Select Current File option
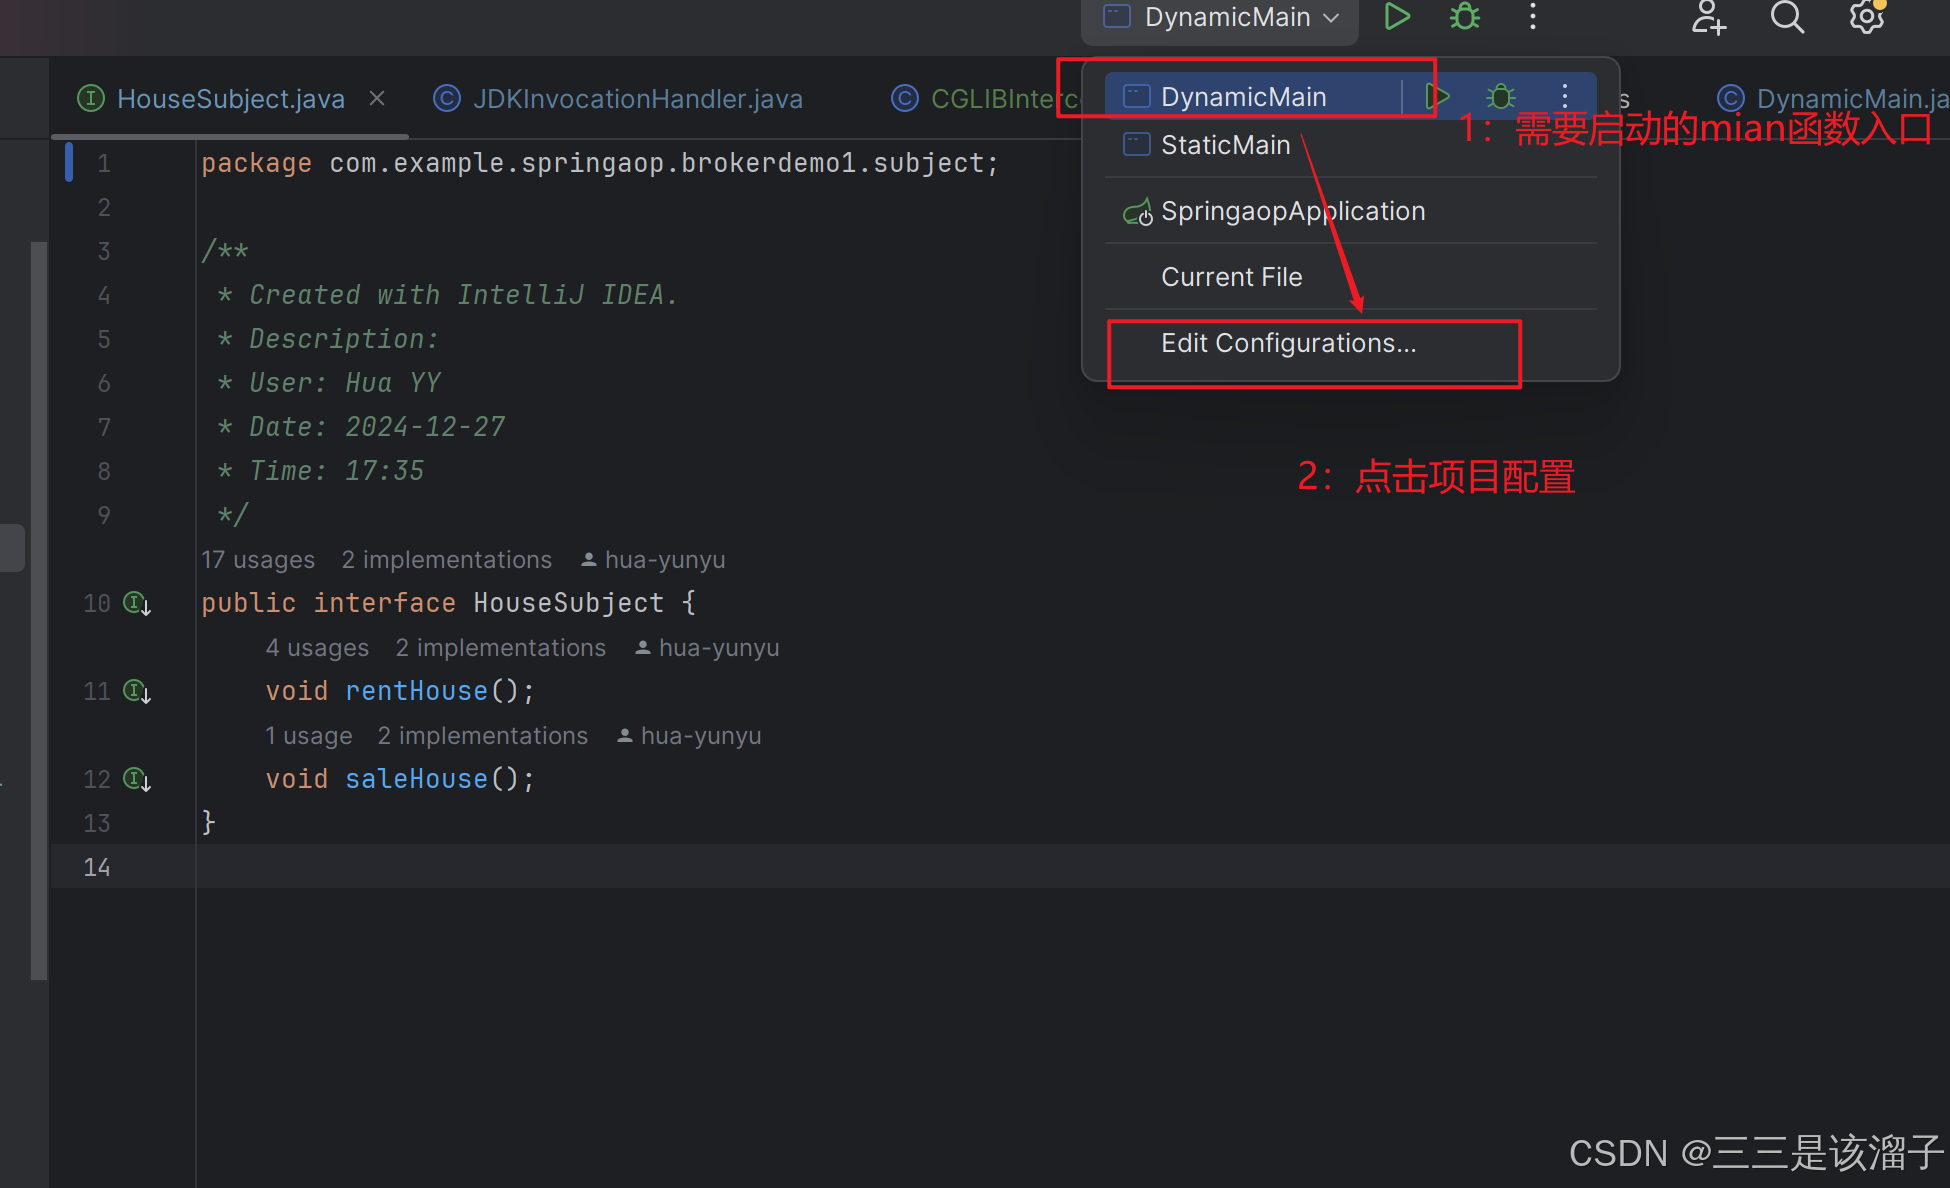1950x1188 pixels. tap(1231, 276)
